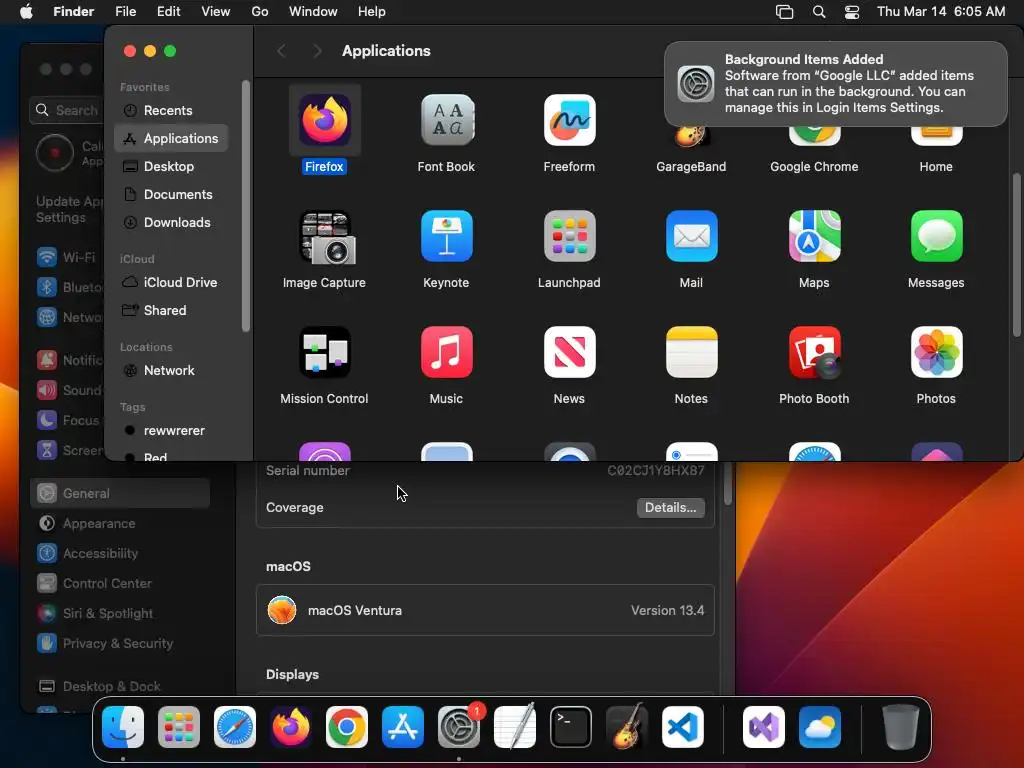Click the Details button for Coverage
Image resolution: width=1024 pixels, height=768 pixels.
tap(671, 507)
